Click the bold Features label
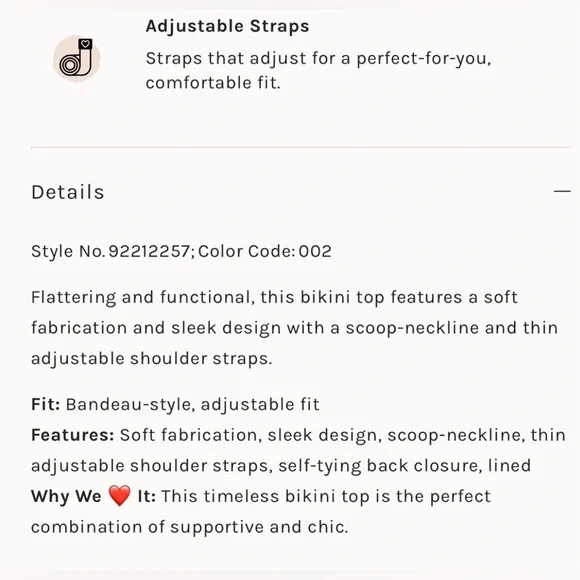 pyautogui.click(x=72, y=435)
